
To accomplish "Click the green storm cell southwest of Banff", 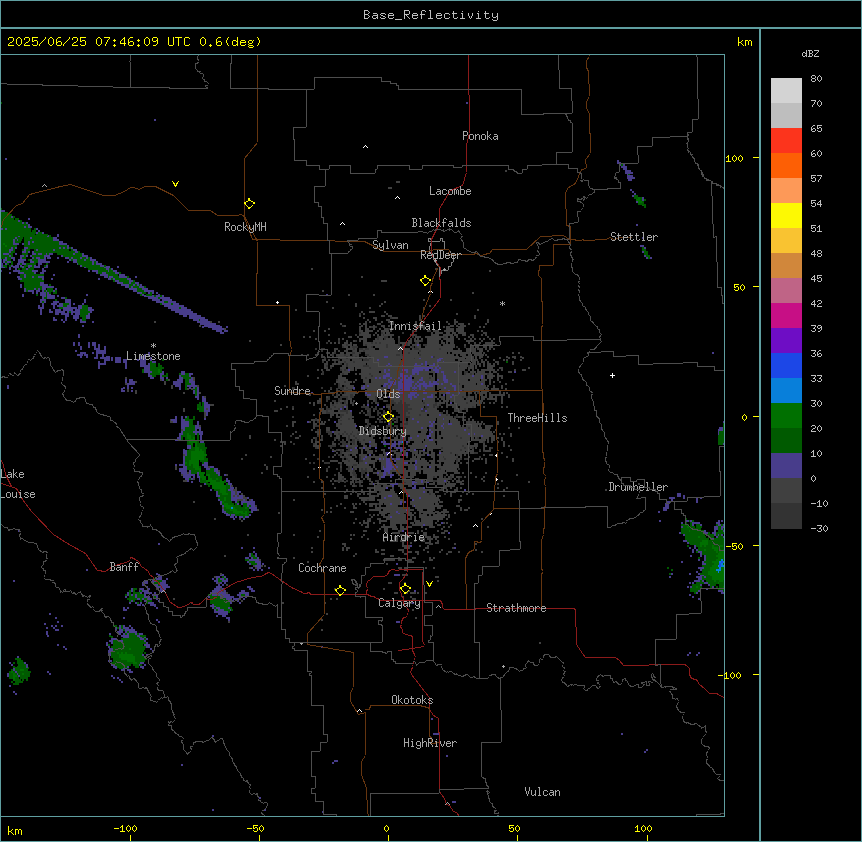I will [x=129, y=649].
